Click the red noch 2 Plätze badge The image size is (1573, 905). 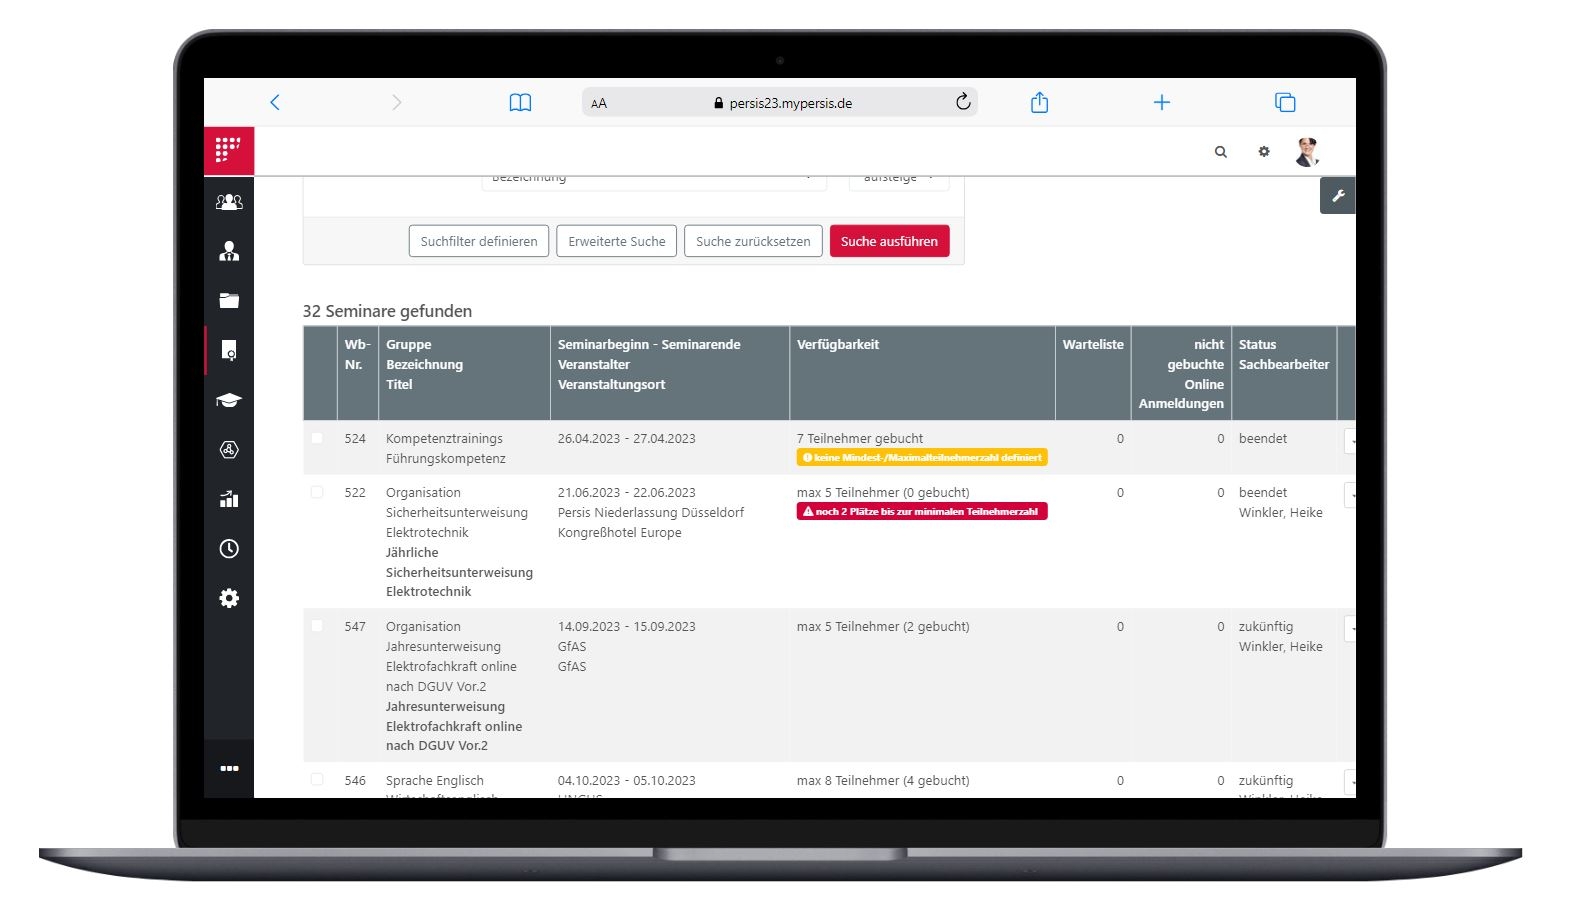(922, 511)
